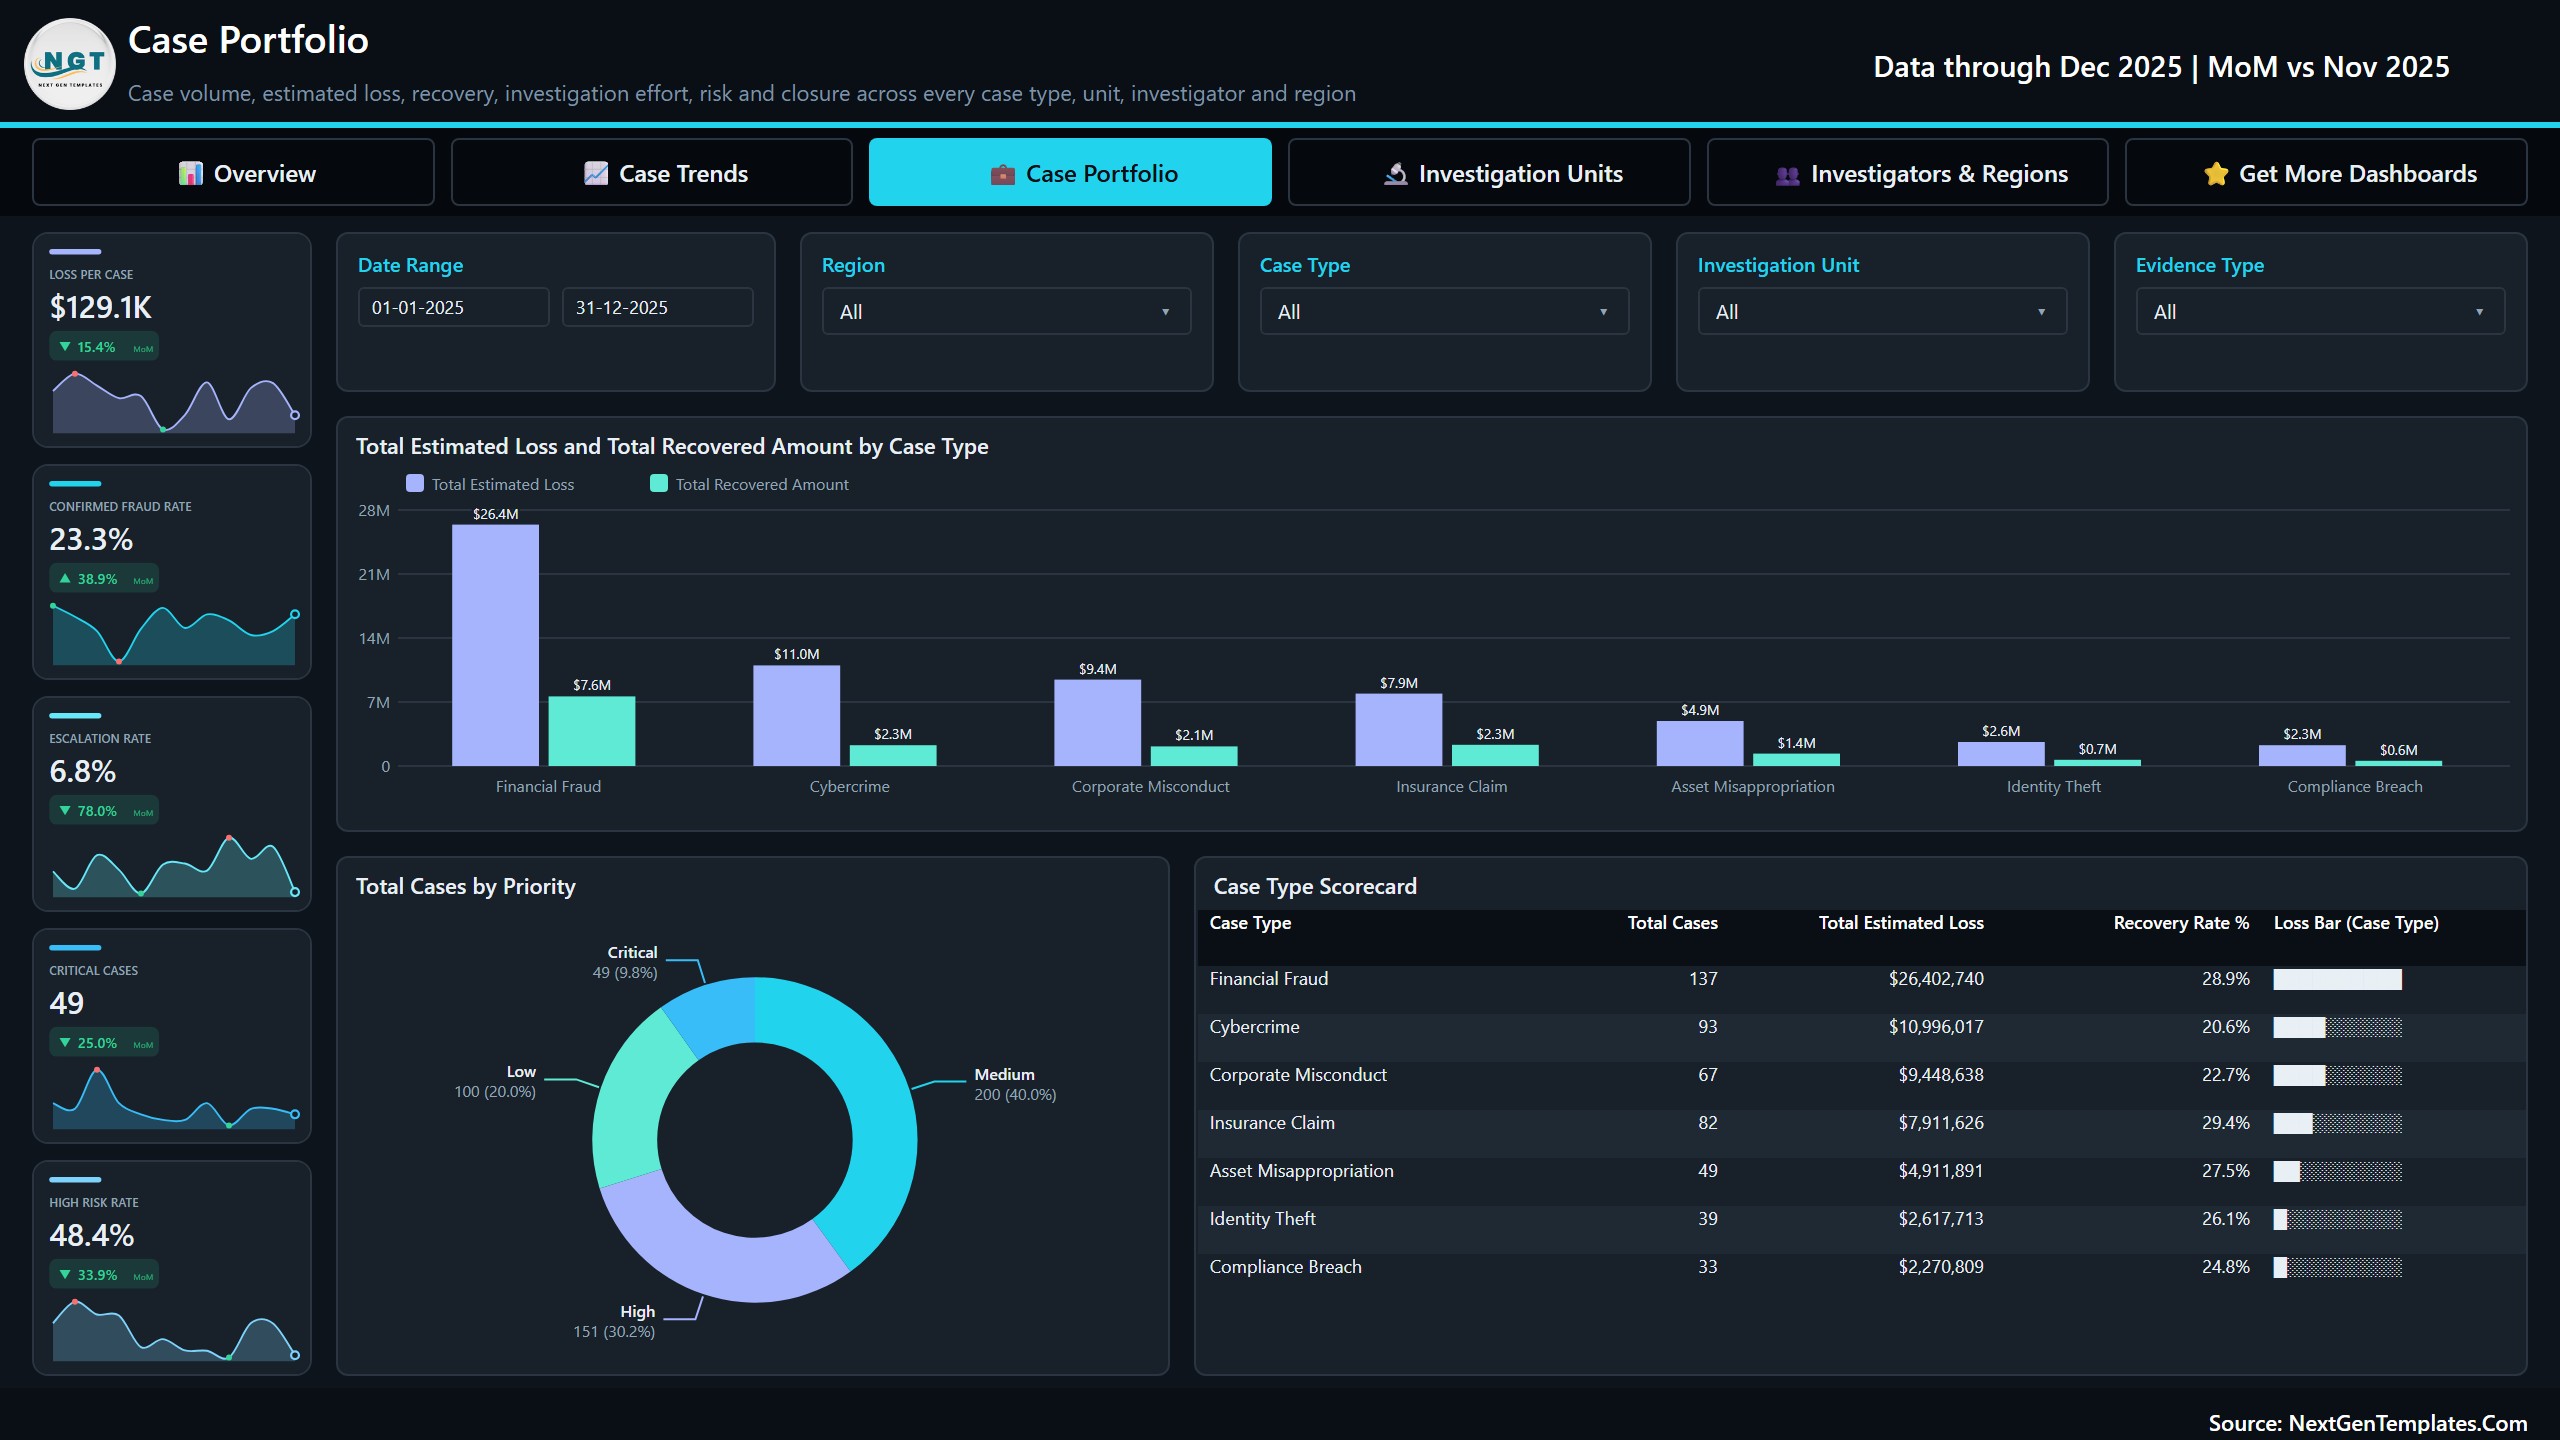Image resolution: width=2560 pixels, height=1440 pixels.
Task: Click the Investigation Units microscope icon
Action: pos(1395,174)
